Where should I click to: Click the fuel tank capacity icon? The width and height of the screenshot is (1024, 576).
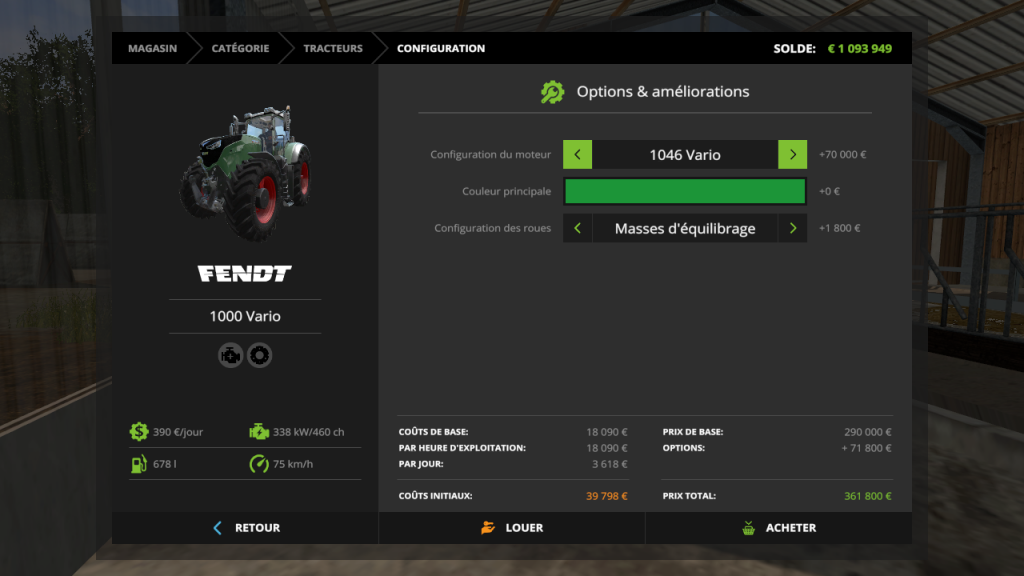(x=138, y=464)
